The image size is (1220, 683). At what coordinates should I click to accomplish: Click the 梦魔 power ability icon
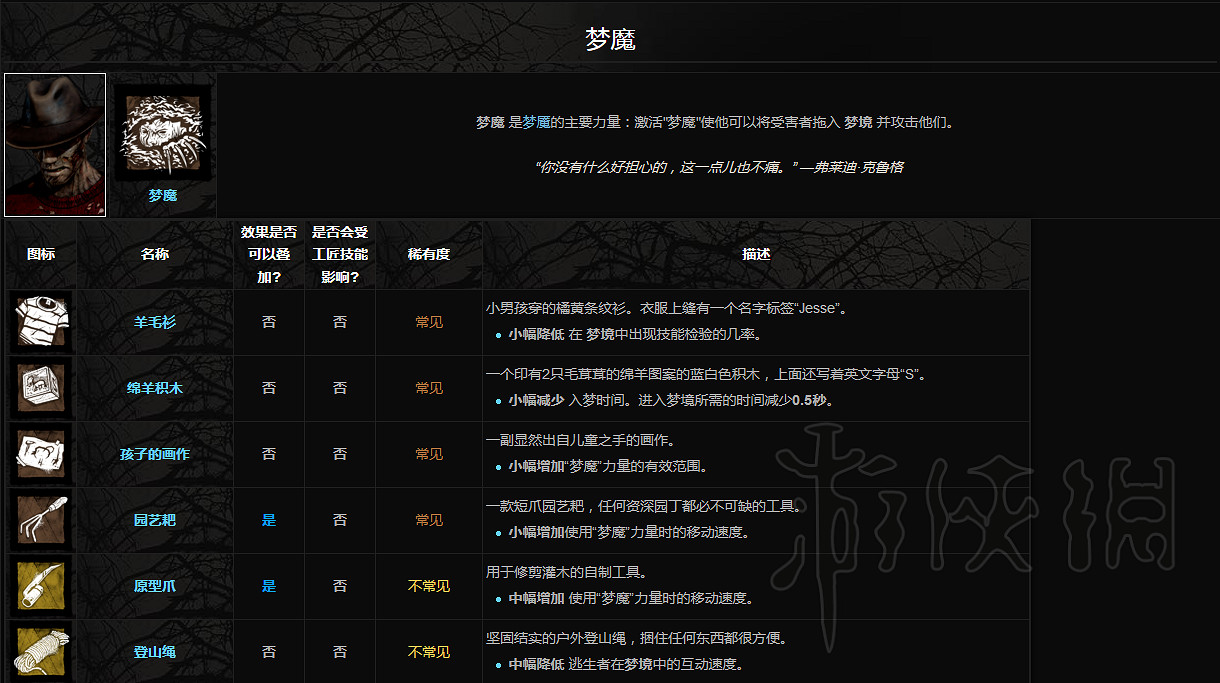point(162,130)
